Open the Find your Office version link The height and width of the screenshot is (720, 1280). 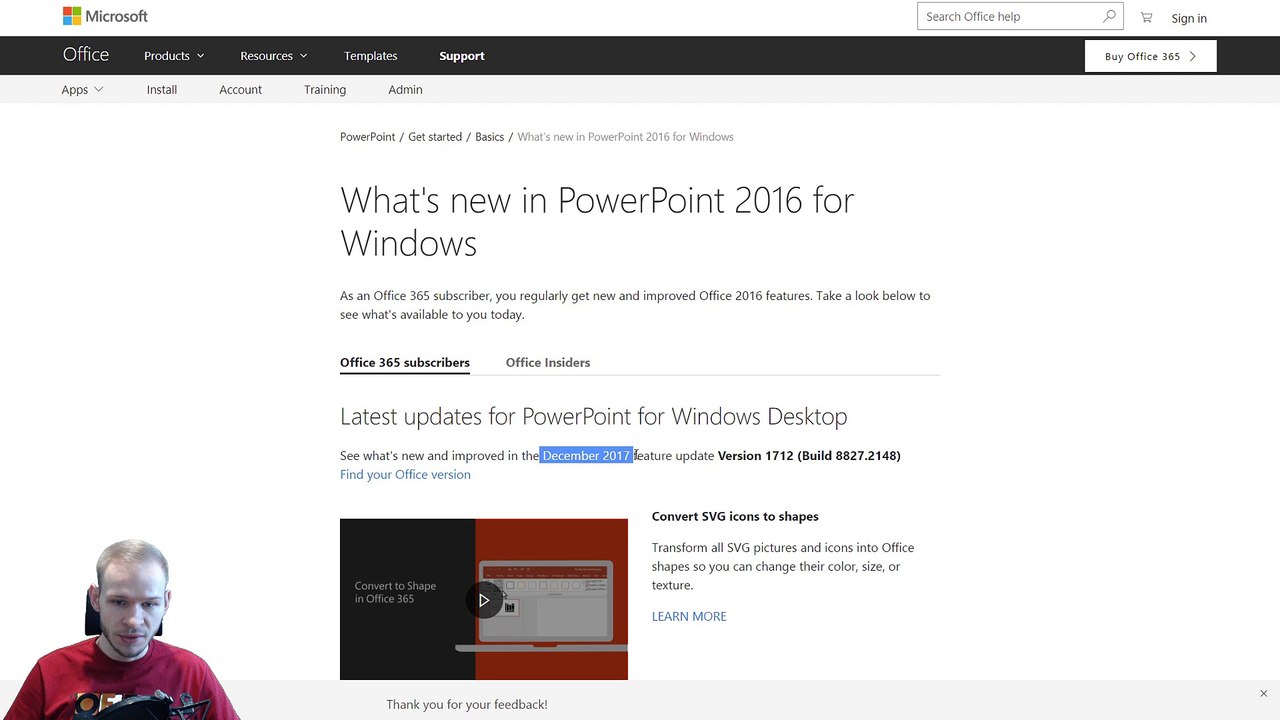pyautogui.click(x=405, y=475)
